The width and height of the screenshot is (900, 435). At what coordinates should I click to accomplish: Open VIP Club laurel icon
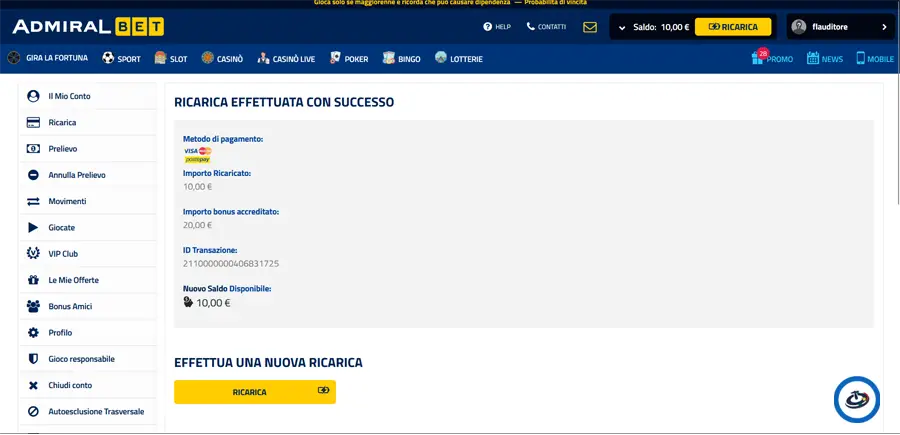point(33,254)
